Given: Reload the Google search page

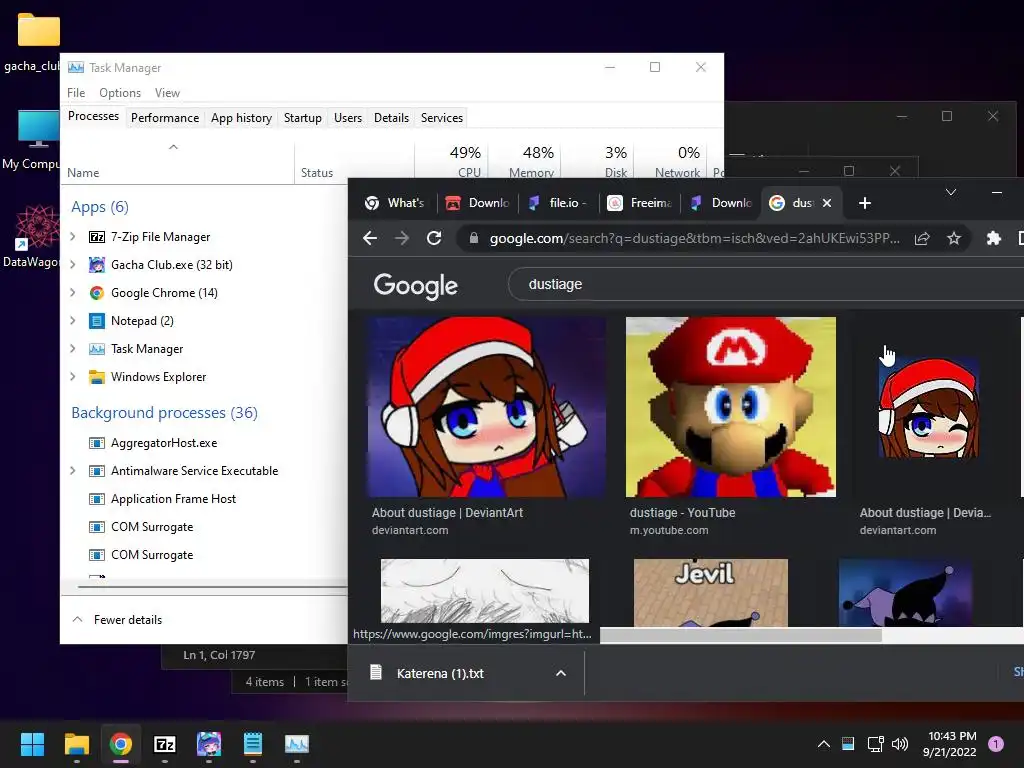Looking at the screenshot, I should (434, 238).
